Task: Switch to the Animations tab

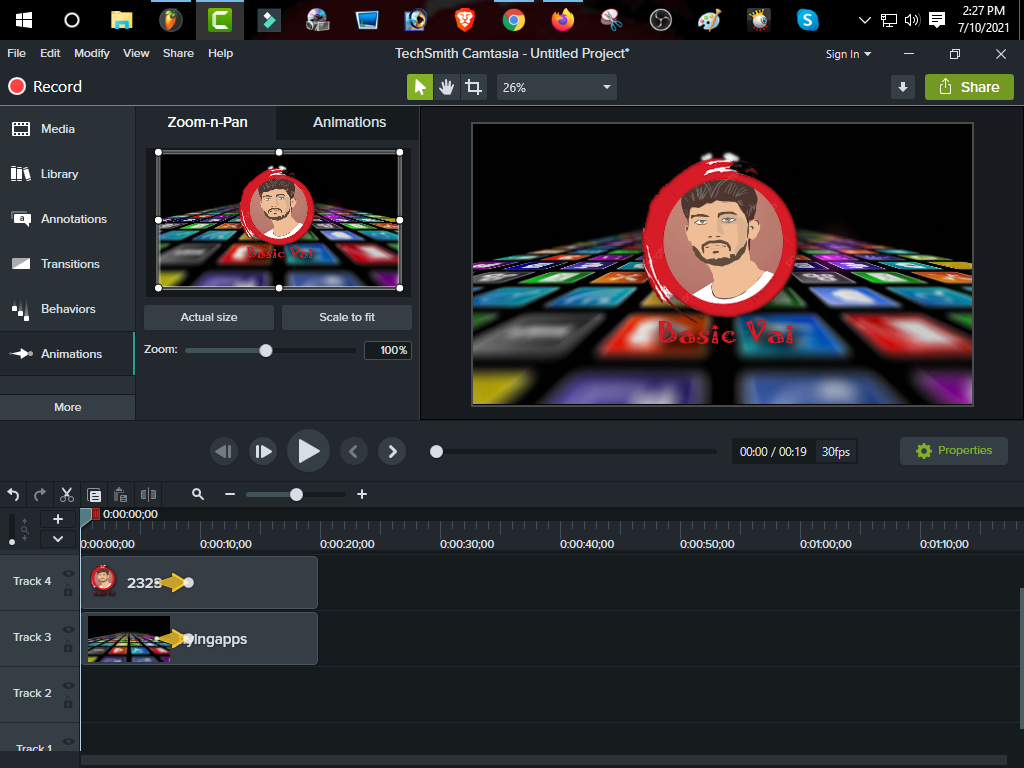Action: click(349, 122)
